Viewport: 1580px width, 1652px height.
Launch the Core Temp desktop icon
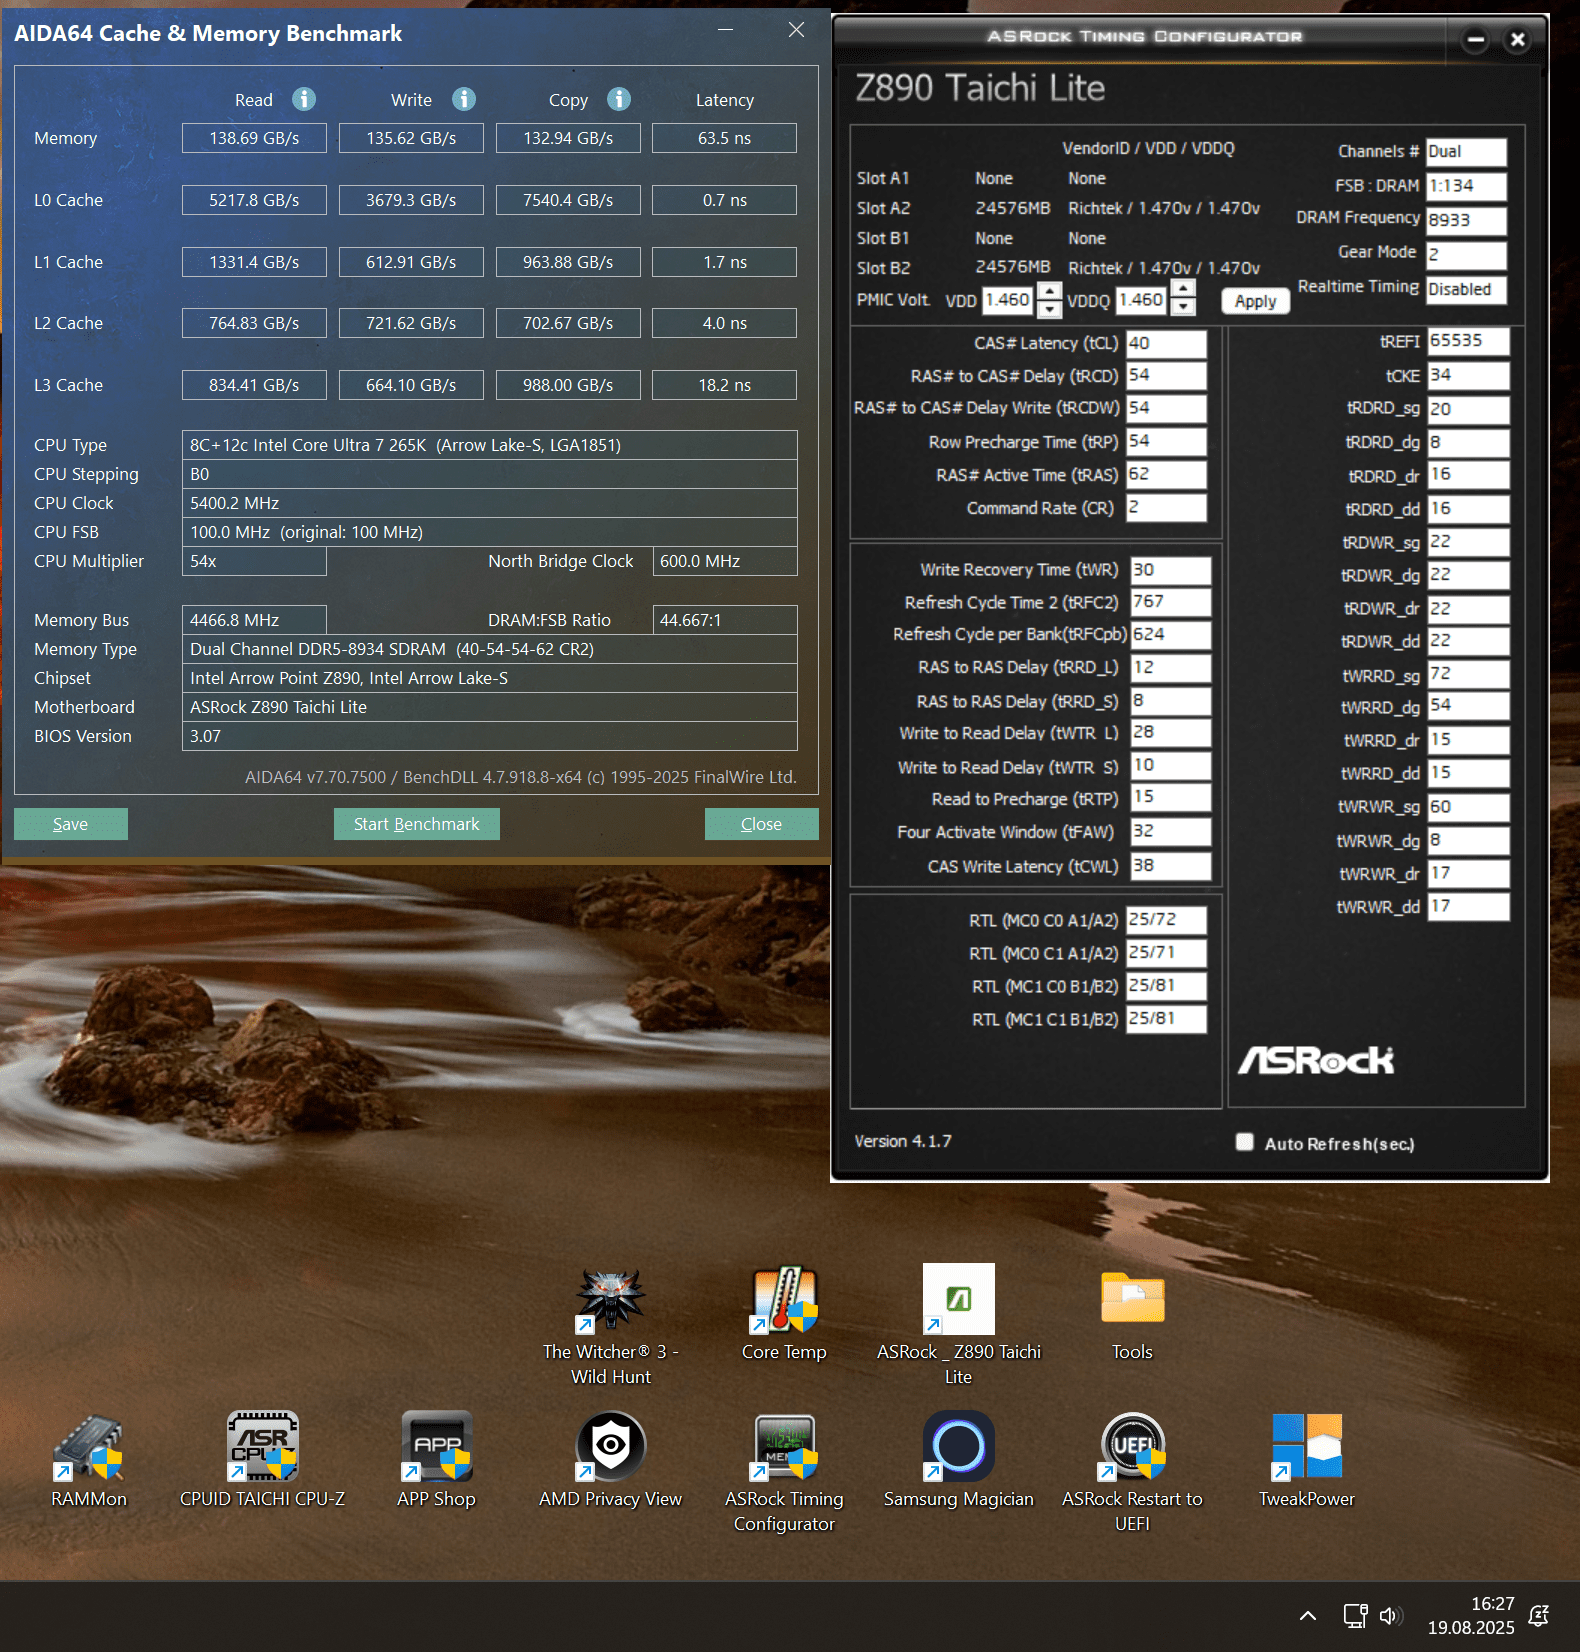pos(784,1314)
